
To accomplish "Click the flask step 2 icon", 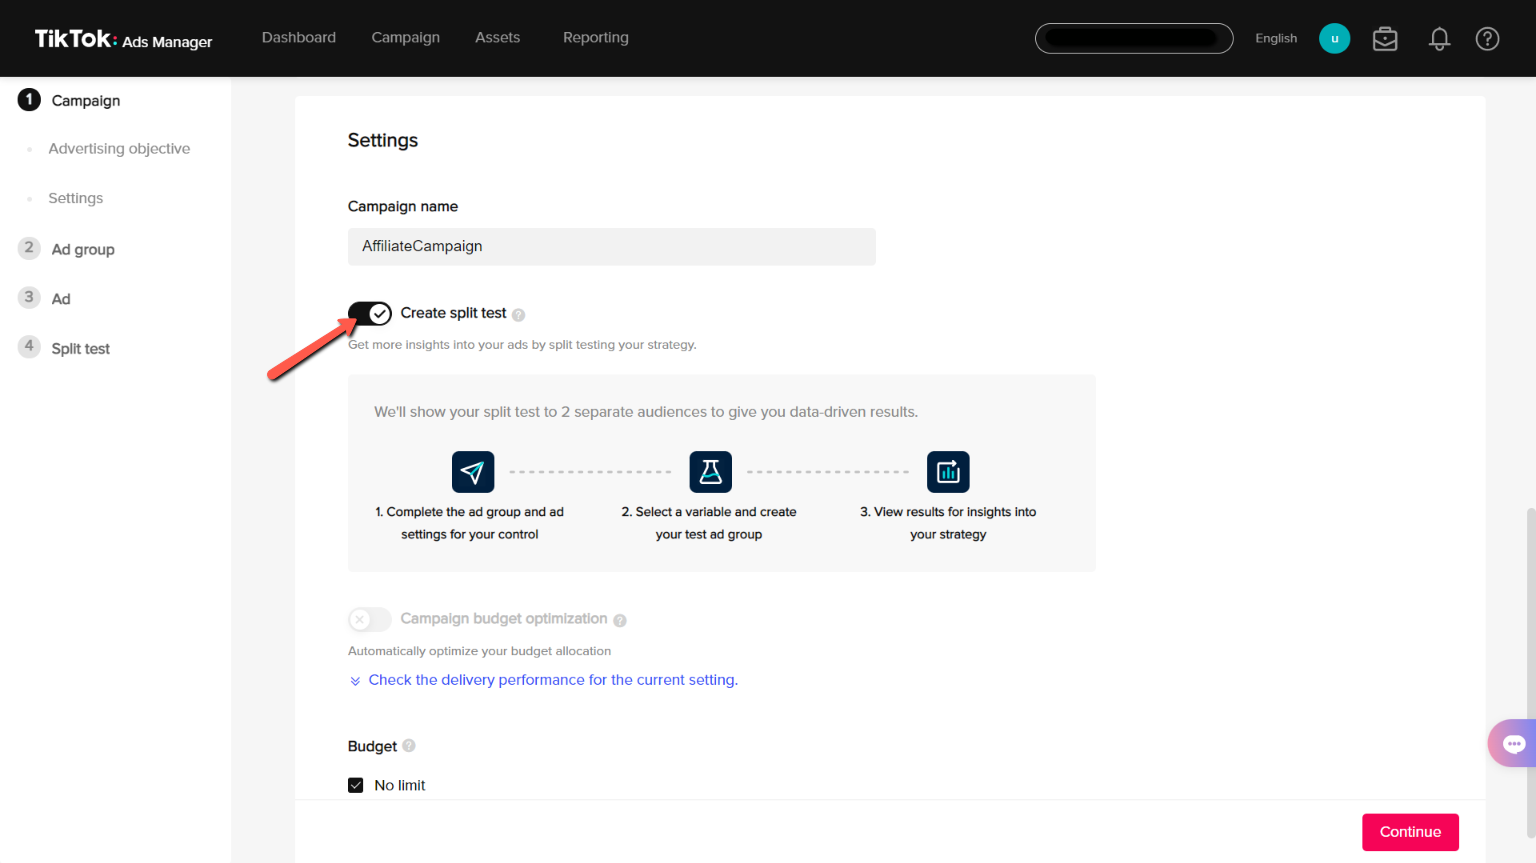I will pyautogui.click(x=711, y=471).
